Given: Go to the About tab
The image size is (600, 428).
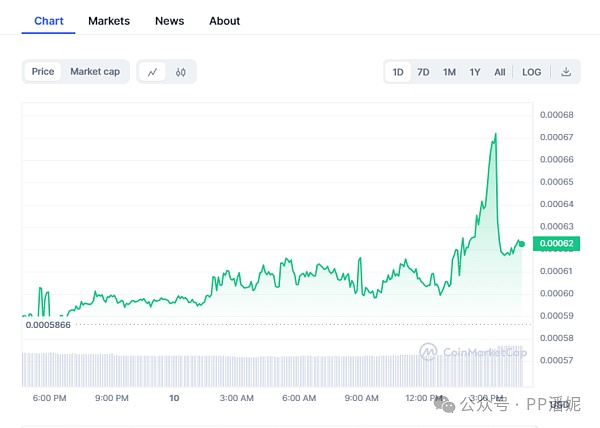Looking at the screenshot, I should point(225,20).
